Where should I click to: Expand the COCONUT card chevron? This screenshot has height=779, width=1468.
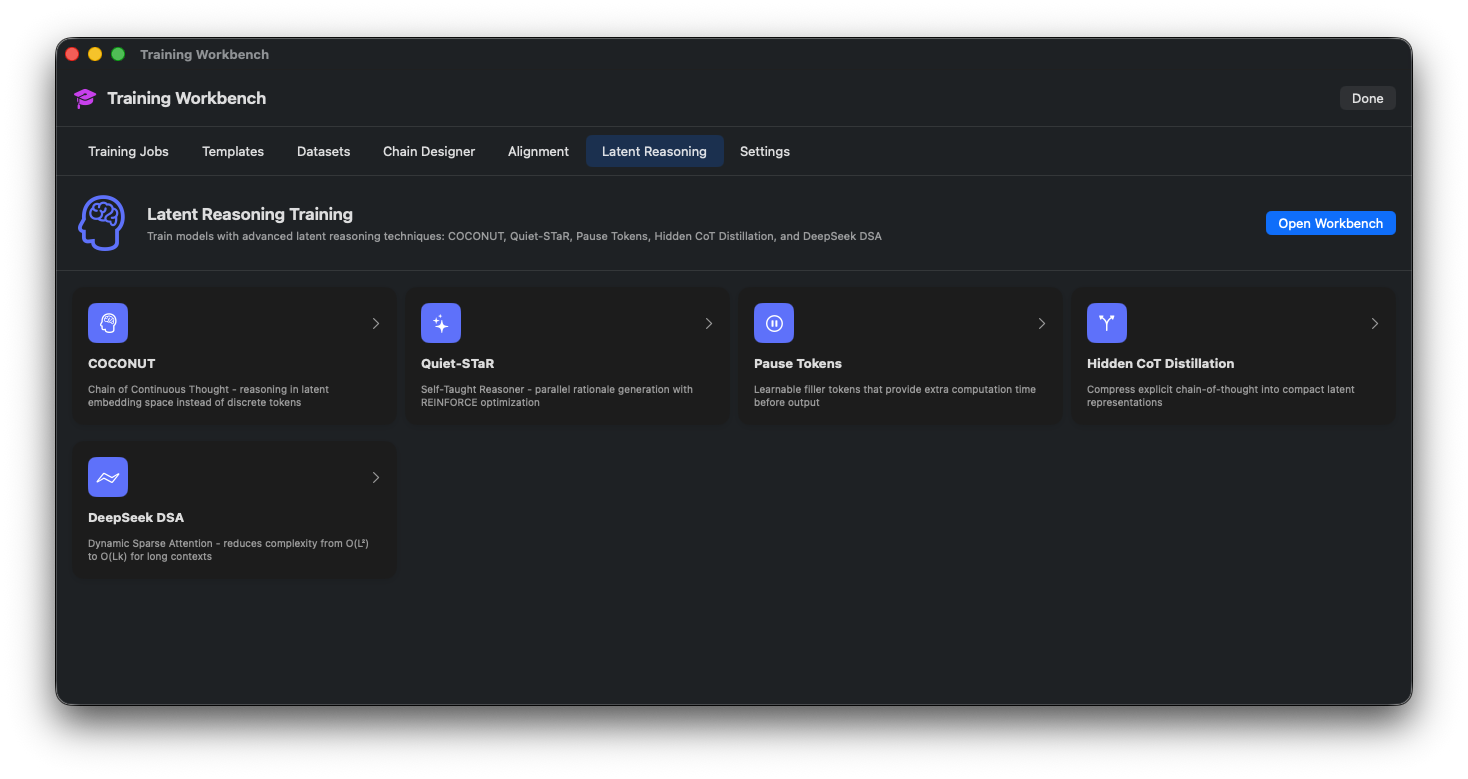[x=376, y=323]
